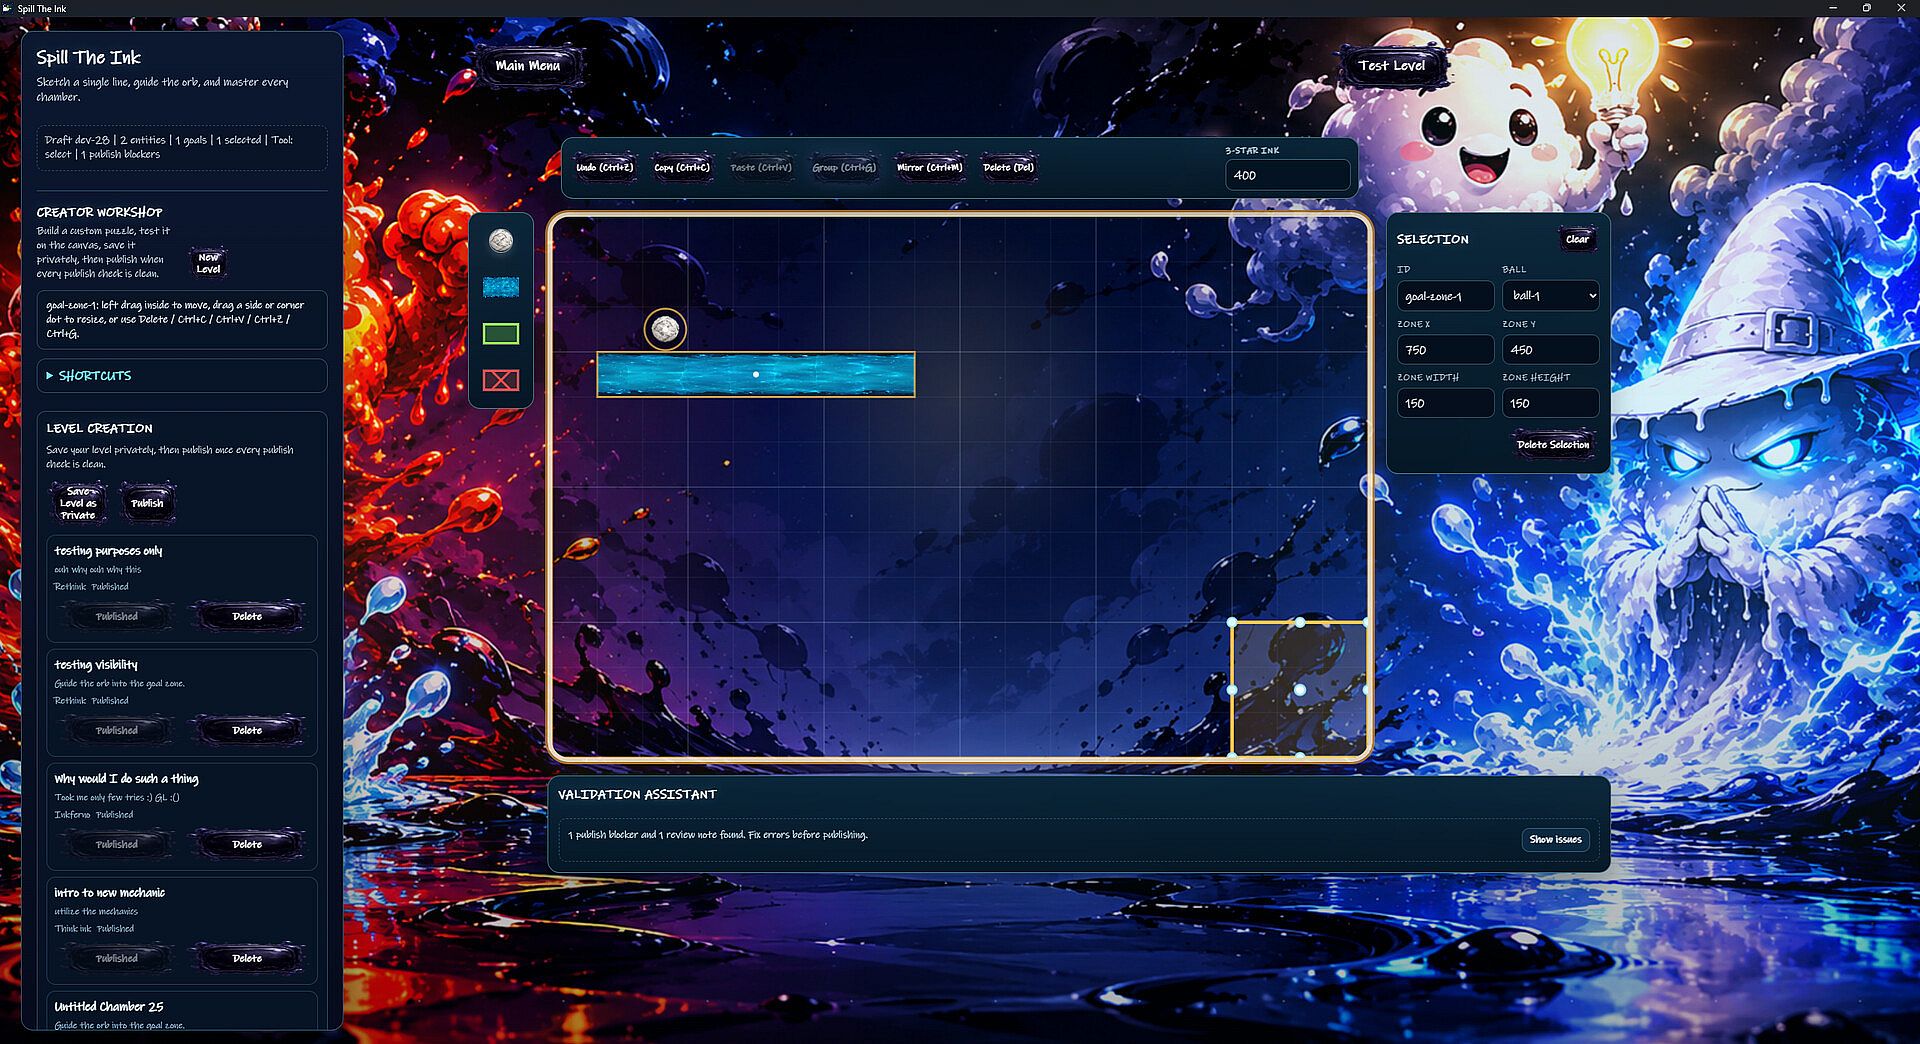
Task: Click the orb placed on the canvas
Action: click(x=665, y=329)
